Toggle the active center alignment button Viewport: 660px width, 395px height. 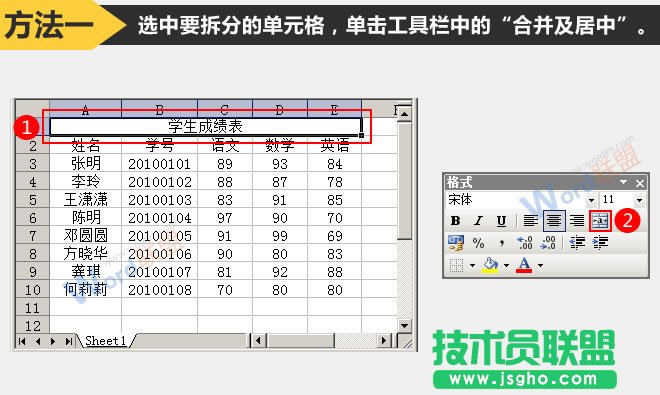click(554, 221)
